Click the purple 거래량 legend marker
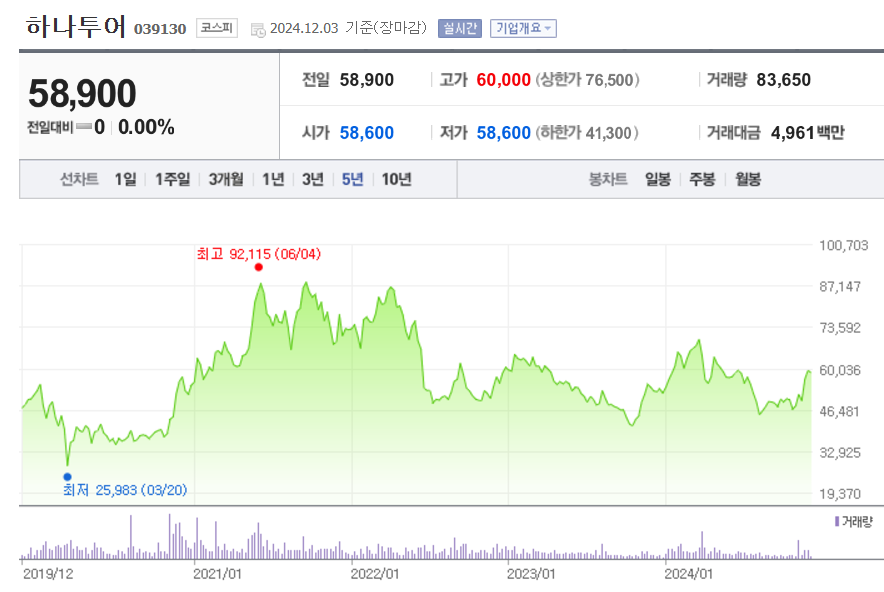 point(837,522)
